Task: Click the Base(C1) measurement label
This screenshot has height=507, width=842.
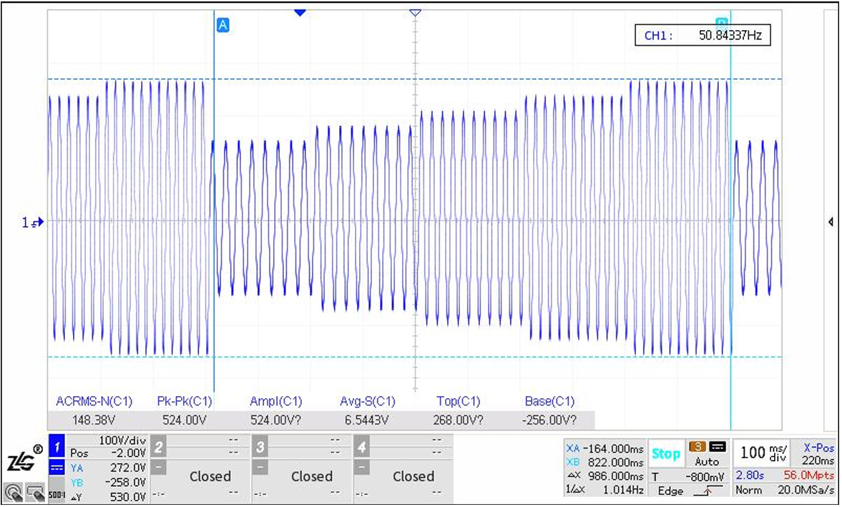Action: pos(549,401)
